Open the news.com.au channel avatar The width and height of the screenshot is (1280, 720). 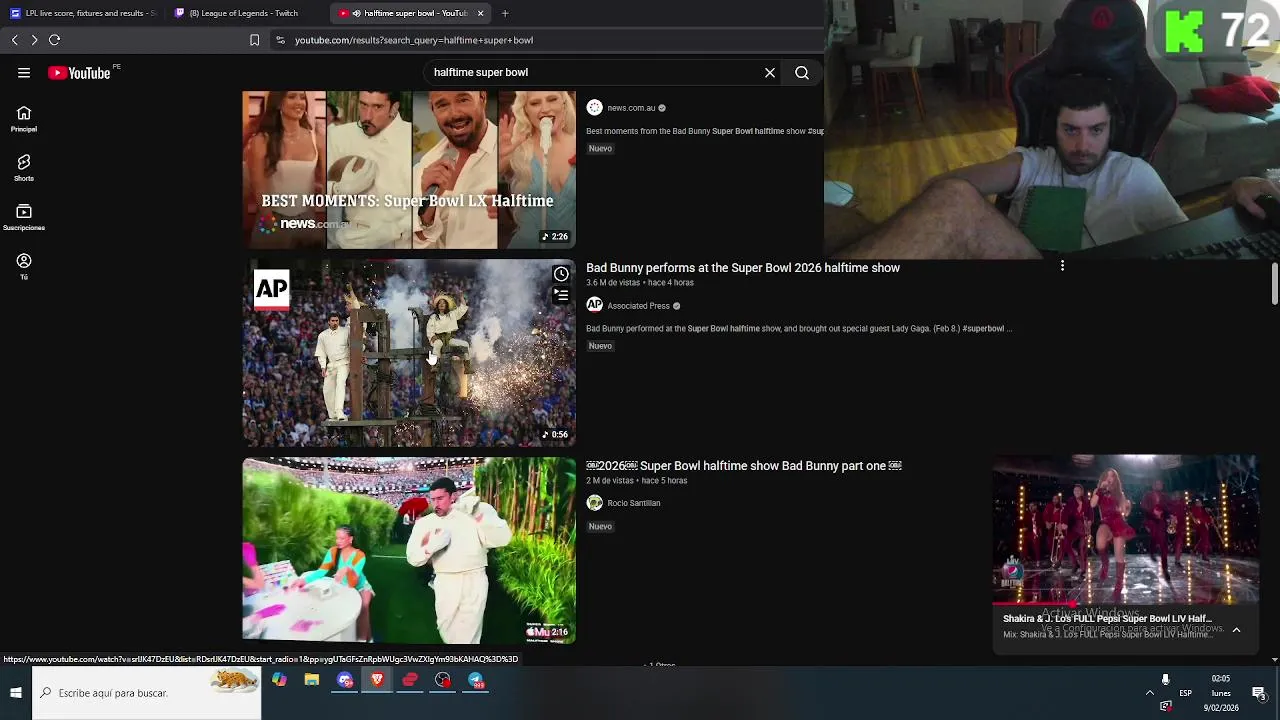point(594,107)
